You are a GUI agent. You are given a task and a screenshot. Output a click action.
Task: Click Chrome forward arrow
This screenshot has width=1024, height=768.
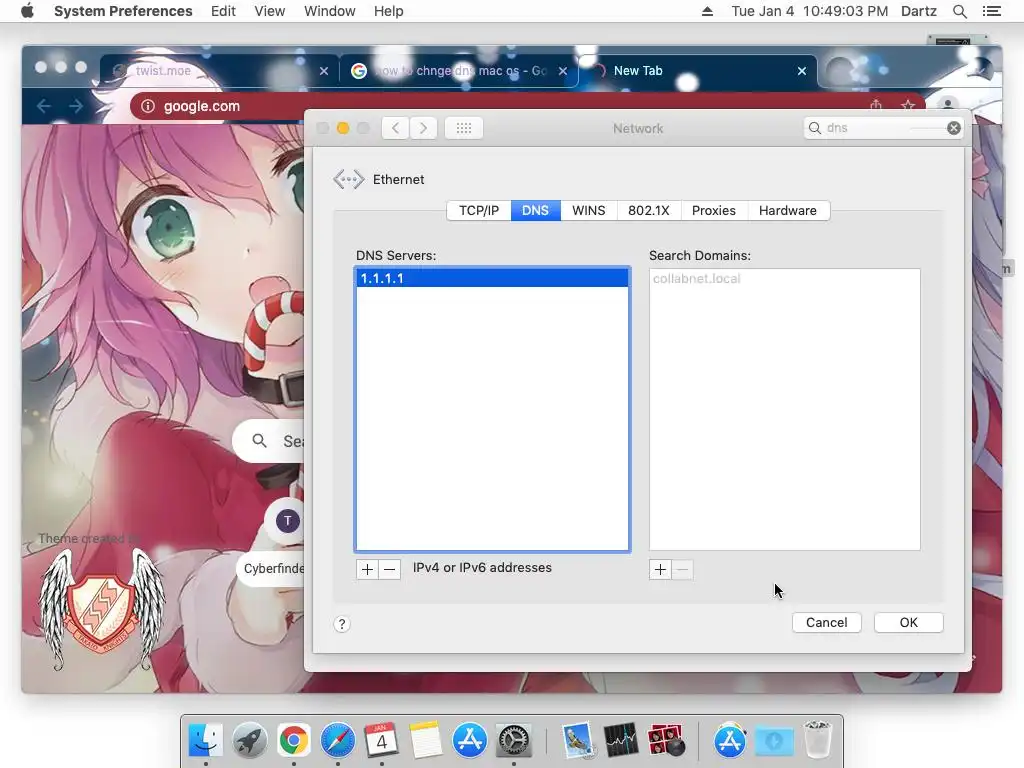click(76, 106)
